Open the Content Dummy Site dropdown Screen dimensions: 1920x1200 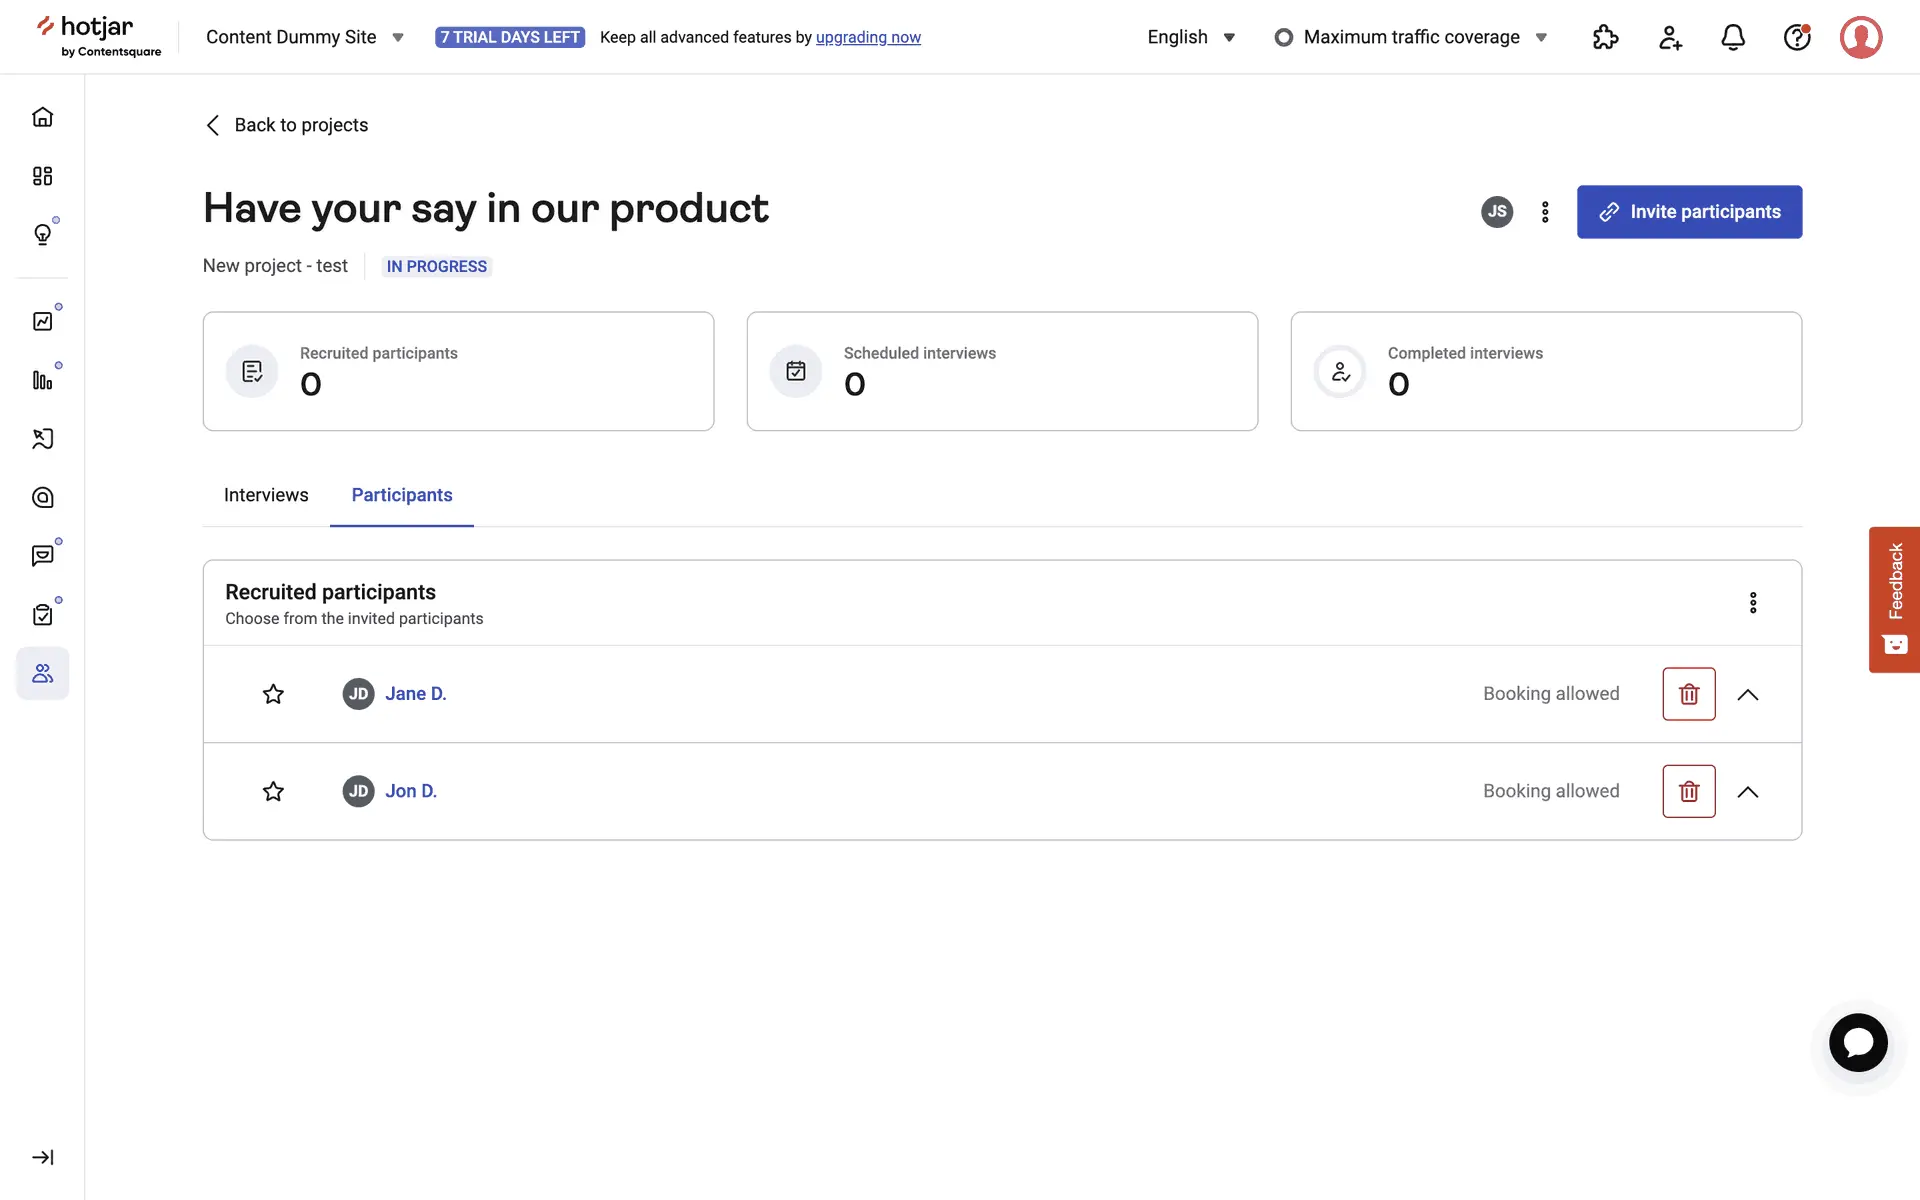(x=304, y=37)
